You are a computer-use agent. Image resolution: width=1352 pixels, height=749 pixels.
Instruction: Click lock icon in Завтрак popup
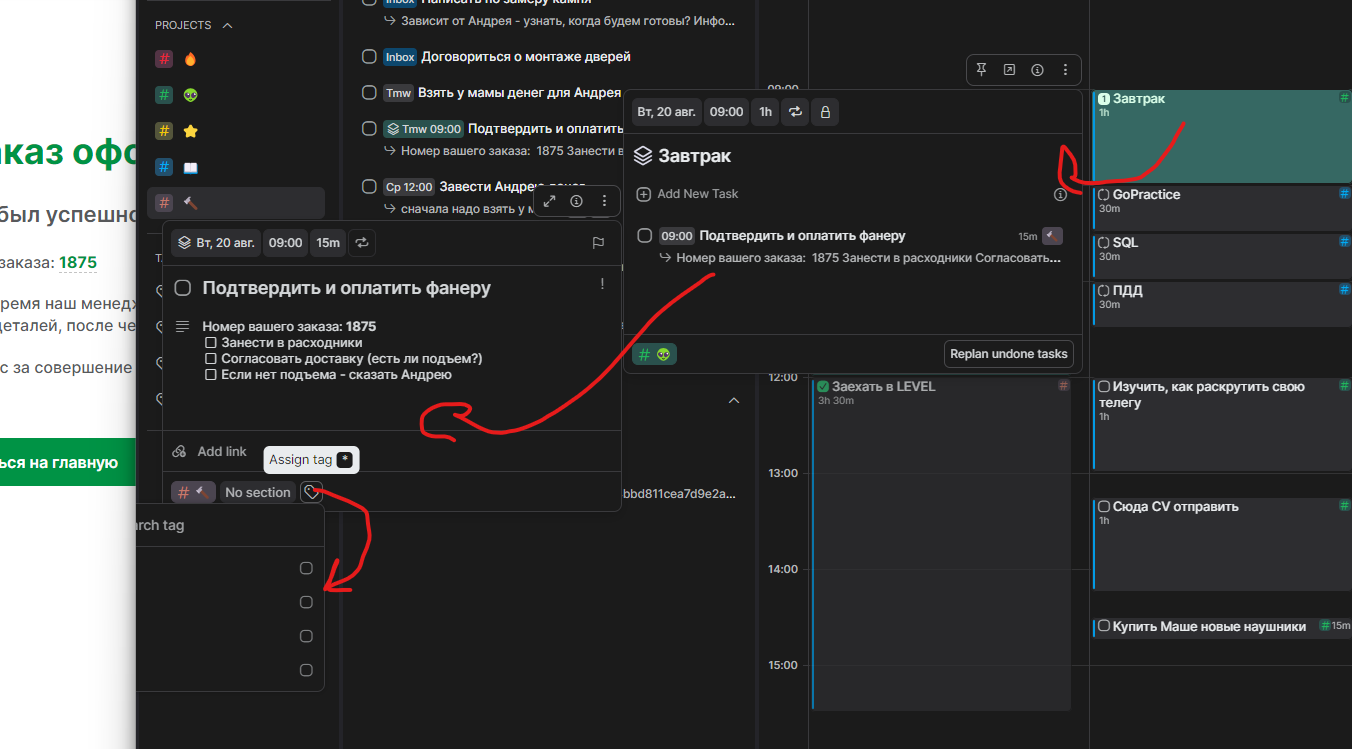[825, 112]
